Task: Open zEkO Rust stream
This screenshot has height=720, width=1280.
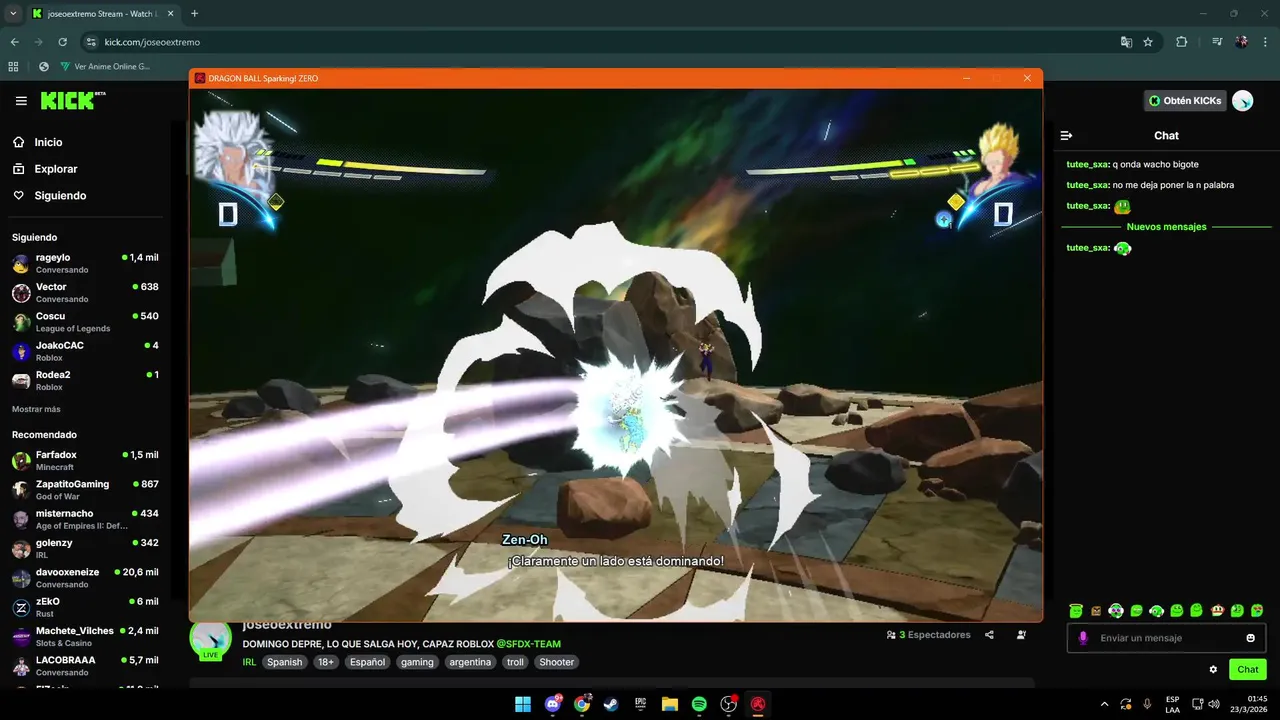Action: point(85,607)
